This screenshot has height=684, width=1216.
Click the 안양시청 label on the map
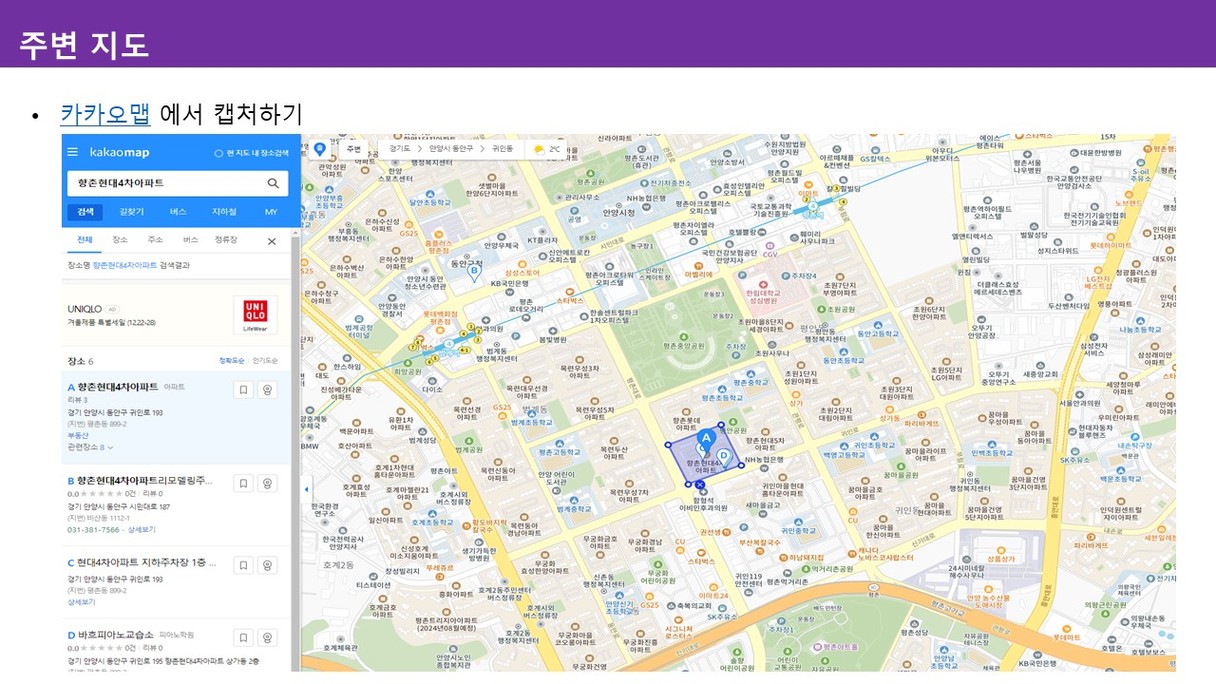click(620, 213)
